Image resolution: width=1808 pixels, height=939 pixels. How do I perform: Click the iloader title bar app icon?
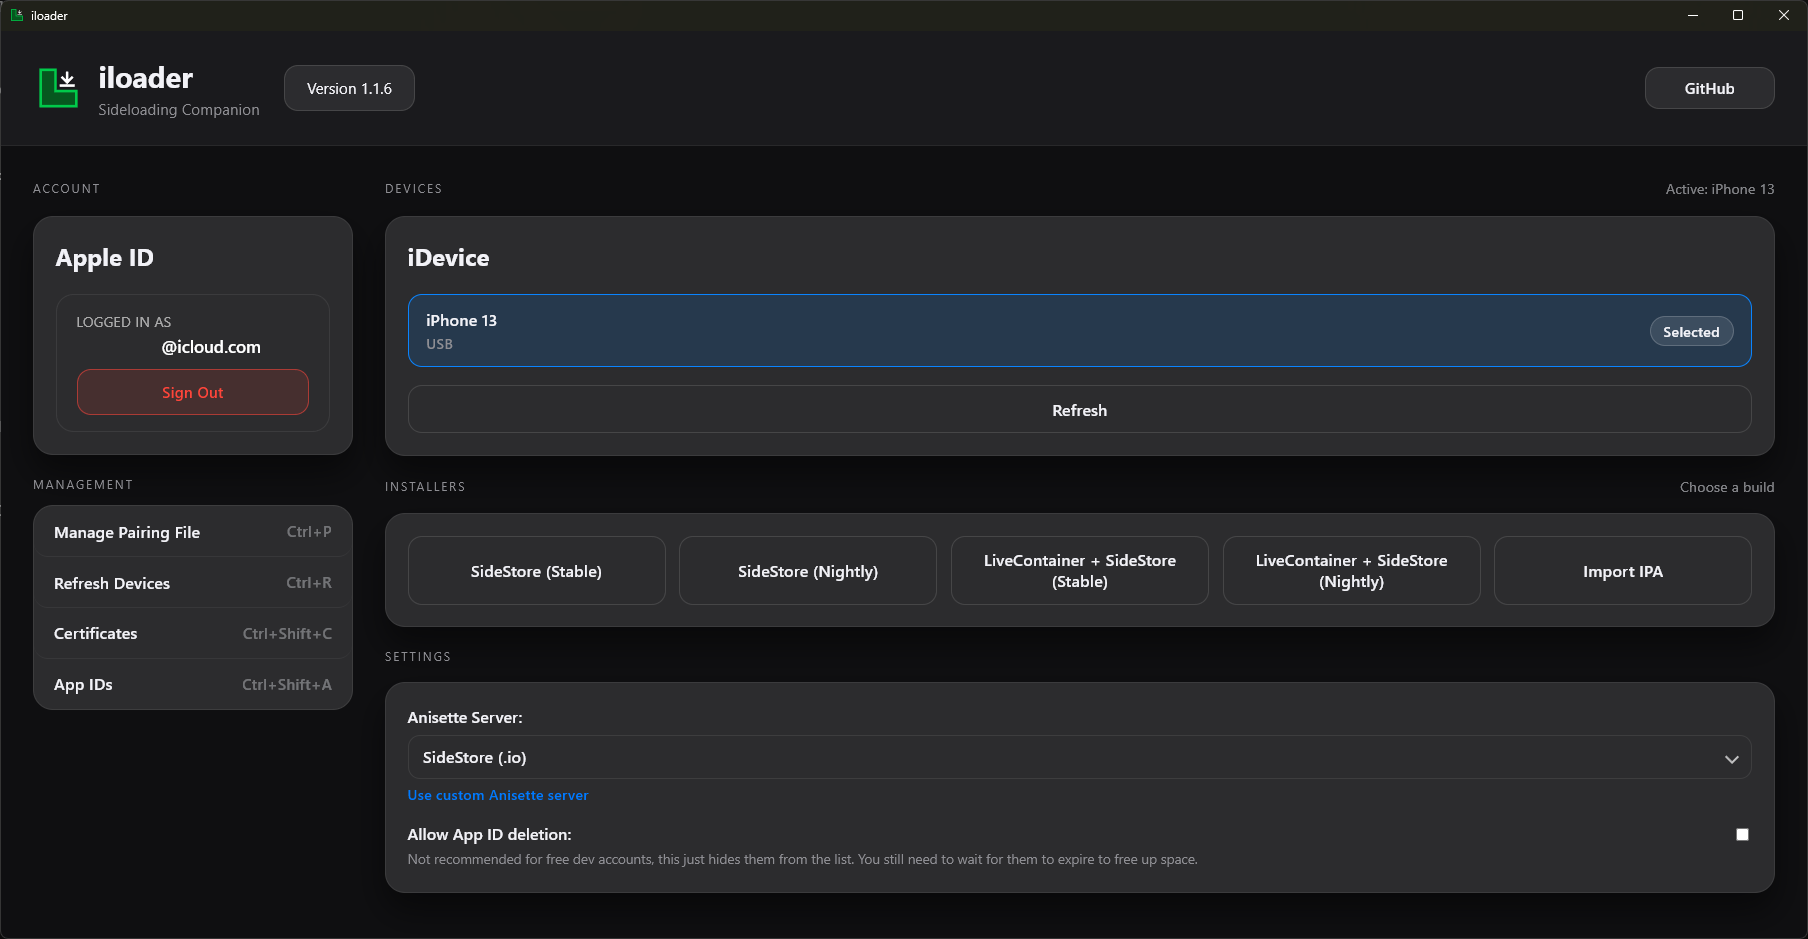point(17,15)
